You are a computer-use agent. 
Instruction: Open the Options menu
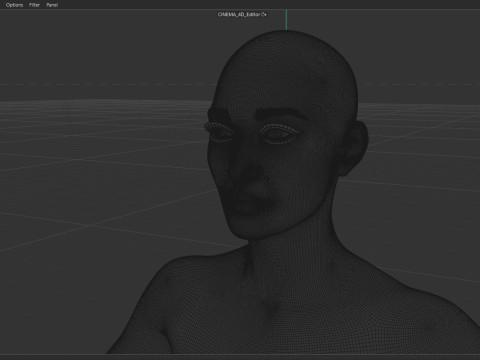point(14,5)
